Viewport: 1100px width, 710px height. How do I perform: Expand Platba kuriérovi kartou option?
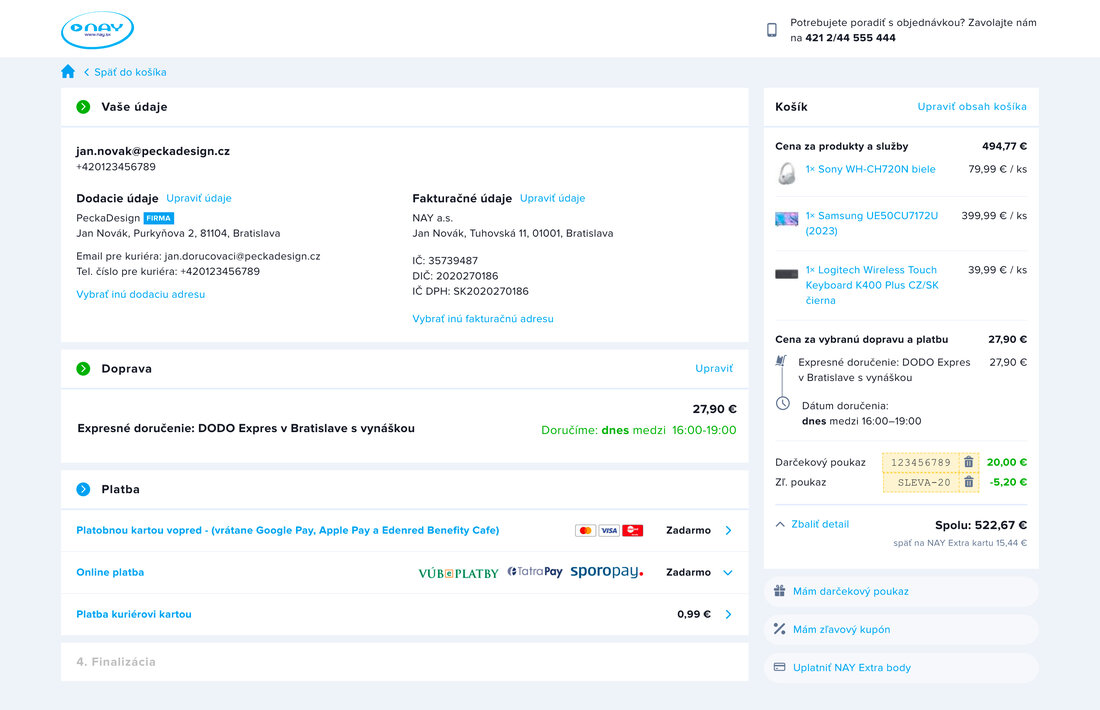[728, 614]
